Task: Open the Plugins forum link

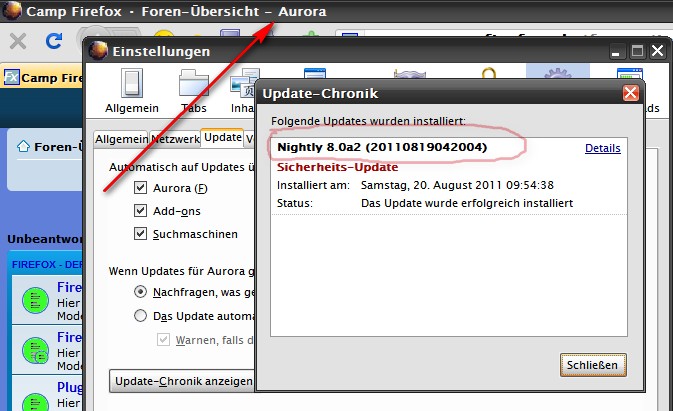Action: tap(70, 387)
